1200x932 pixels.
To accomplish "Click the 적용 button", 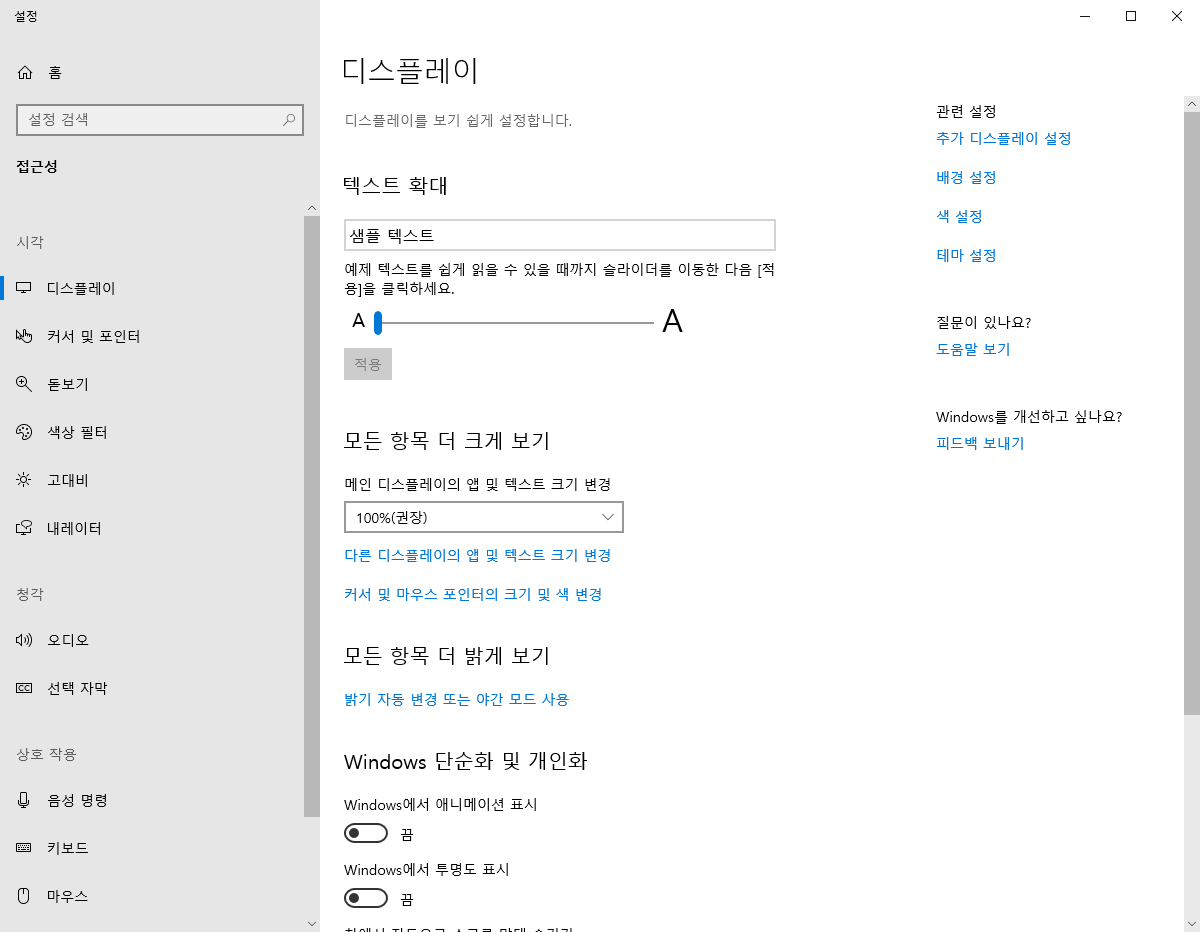I will click(x=367, y=363).
